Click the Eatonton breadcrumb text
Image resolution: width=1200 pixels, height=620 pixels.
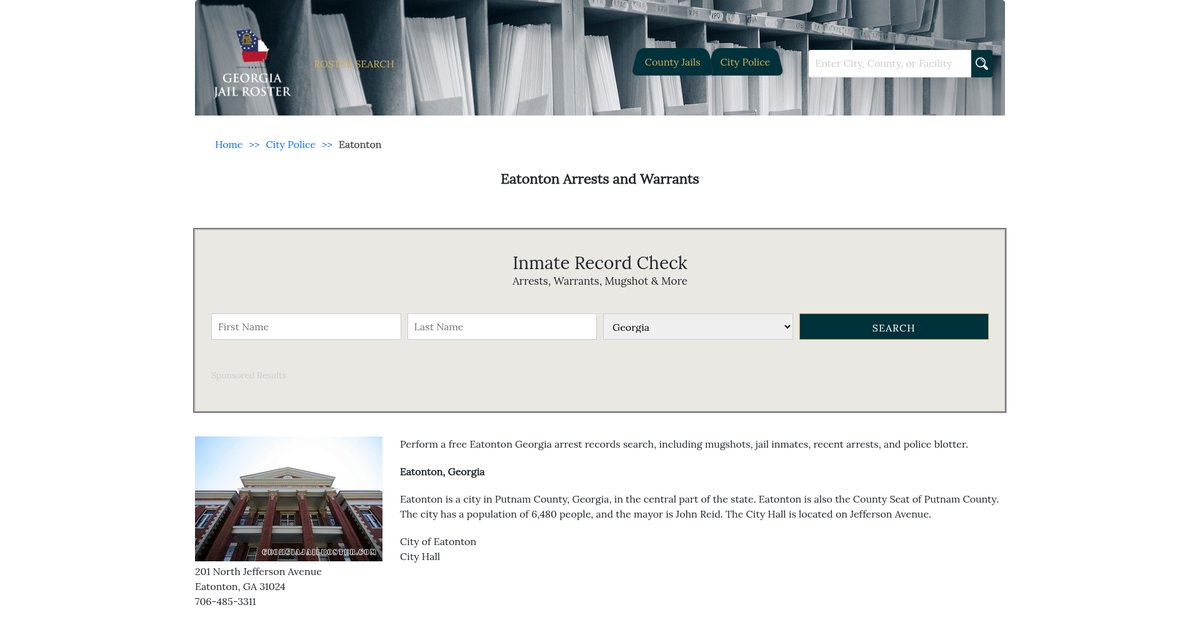(x=360, y=145)
